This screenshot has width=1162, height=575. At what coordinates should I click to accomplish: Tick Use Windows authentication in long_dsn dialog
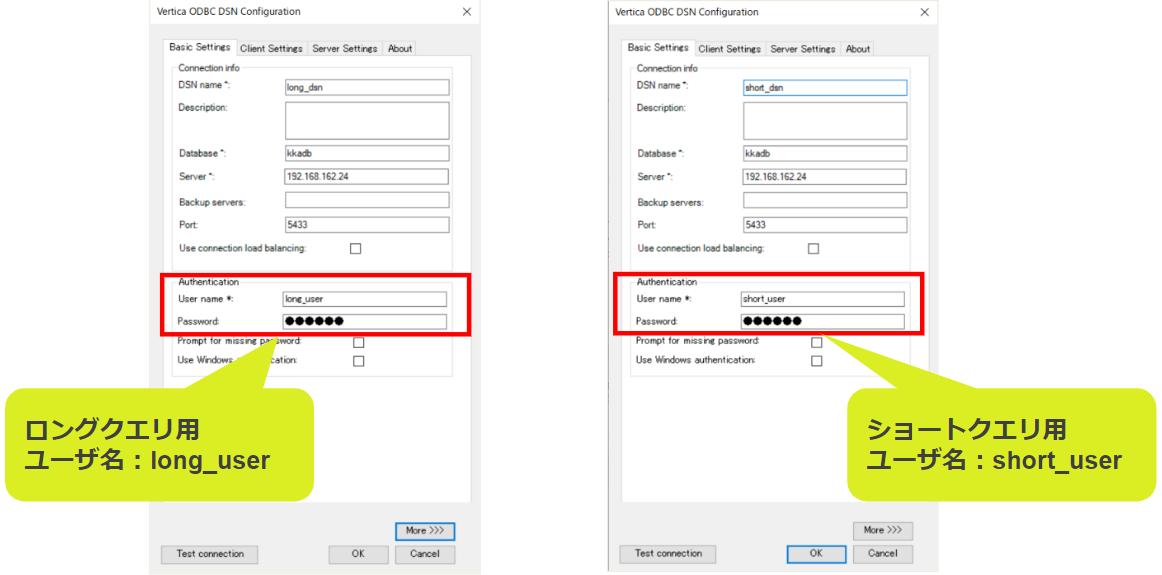(358, 361)
